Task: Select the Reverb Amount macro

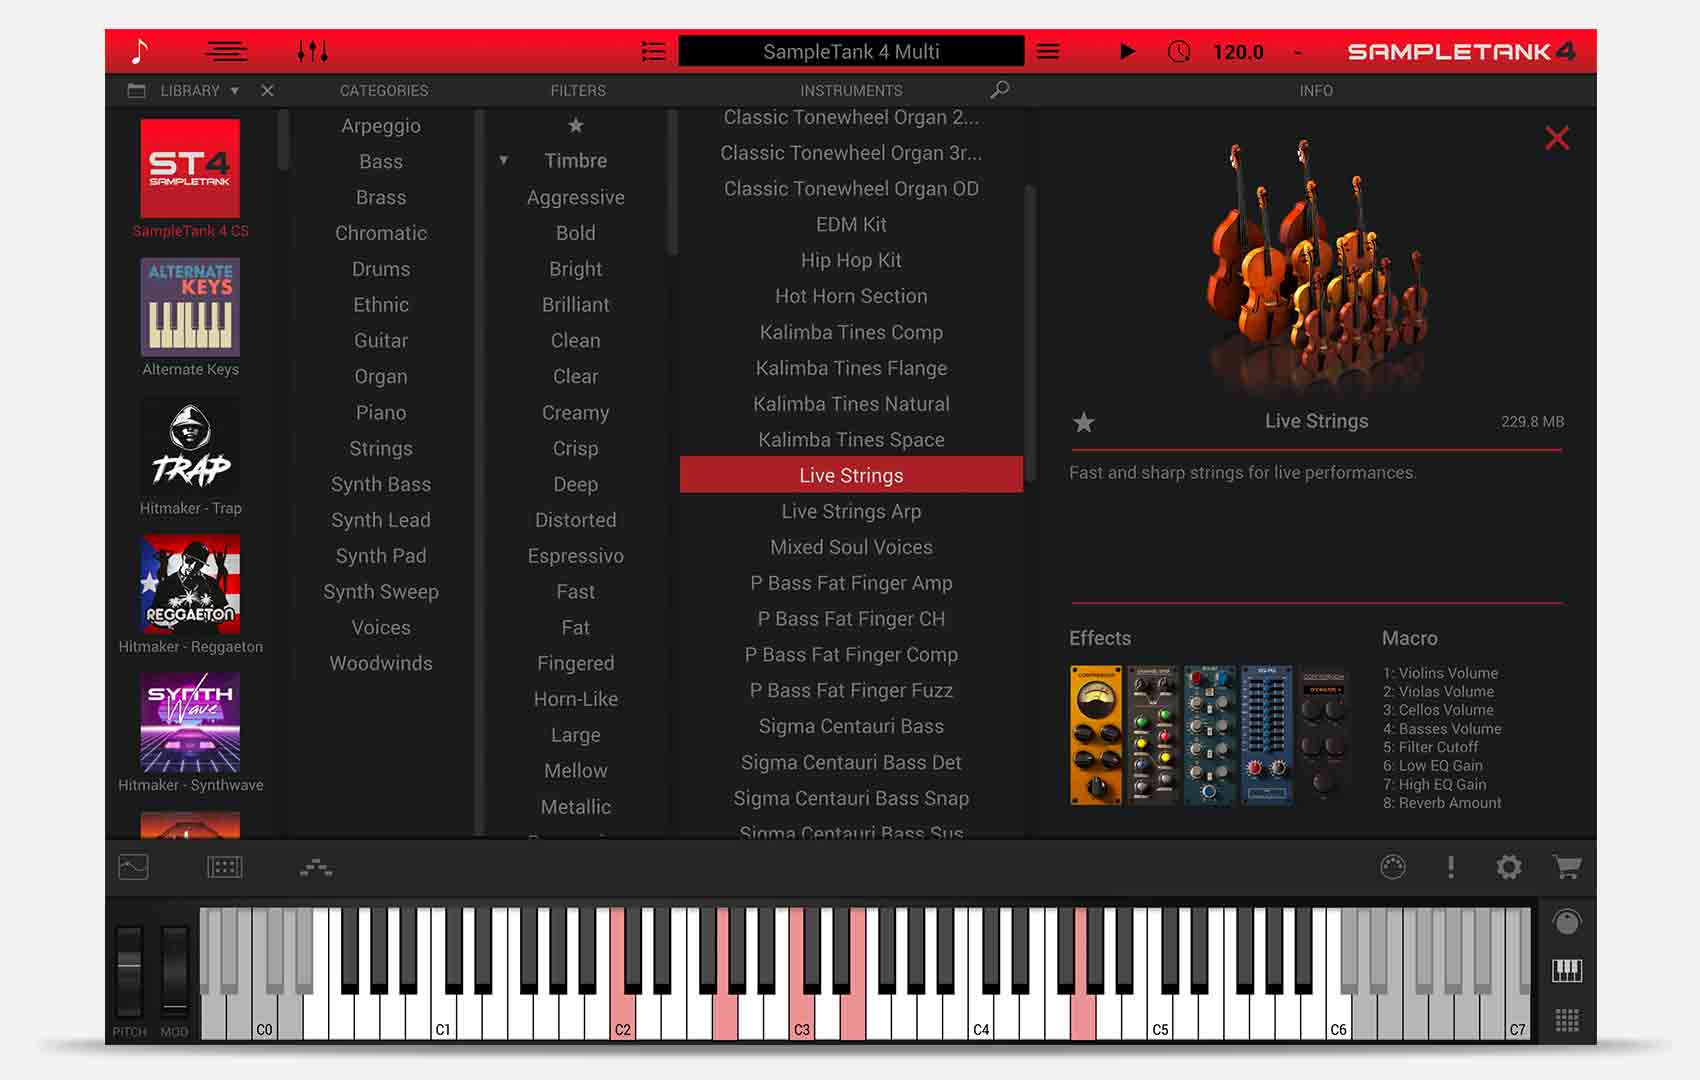Action: (x=1442, y=803)
